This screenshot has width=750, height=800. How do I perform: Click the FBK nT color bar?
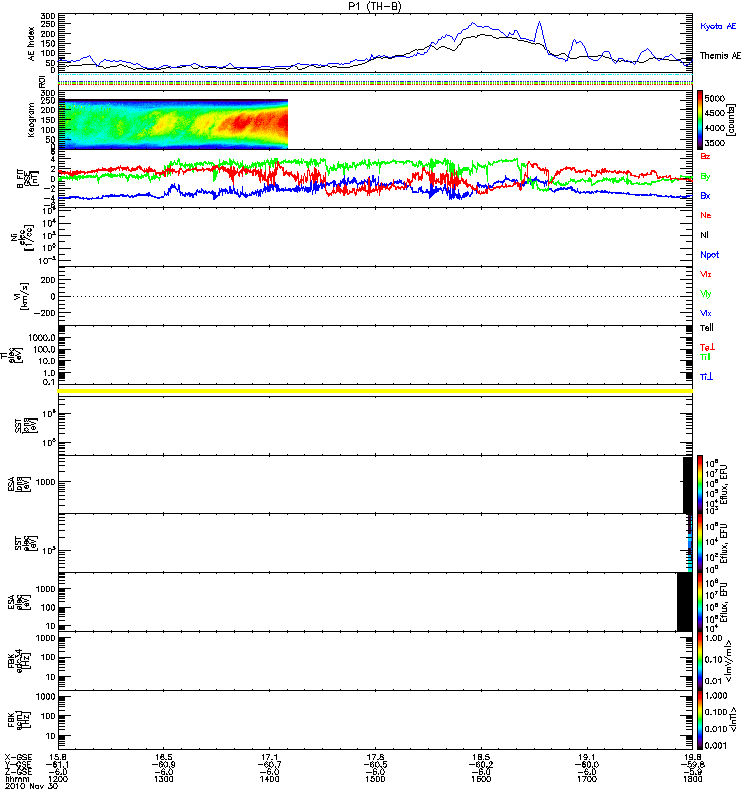700,719
